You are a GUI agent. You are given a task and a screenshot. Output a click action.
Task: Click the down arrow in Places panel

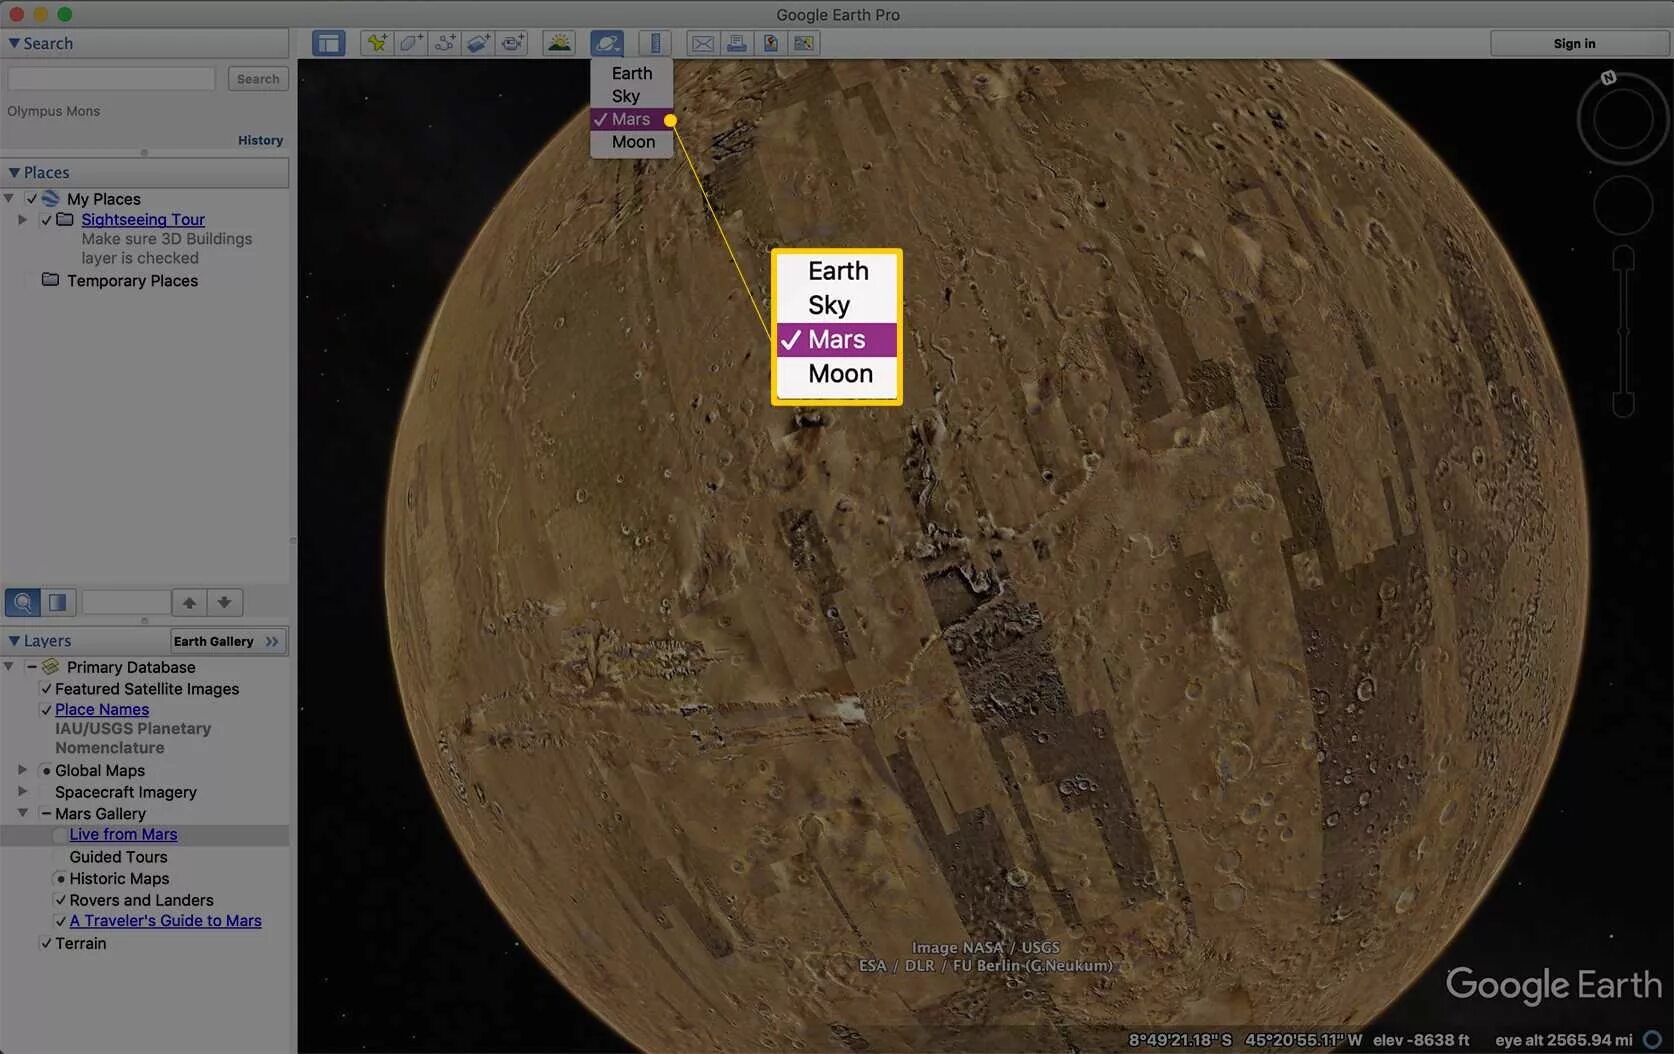pyautogui.click(x=224, y=602)
